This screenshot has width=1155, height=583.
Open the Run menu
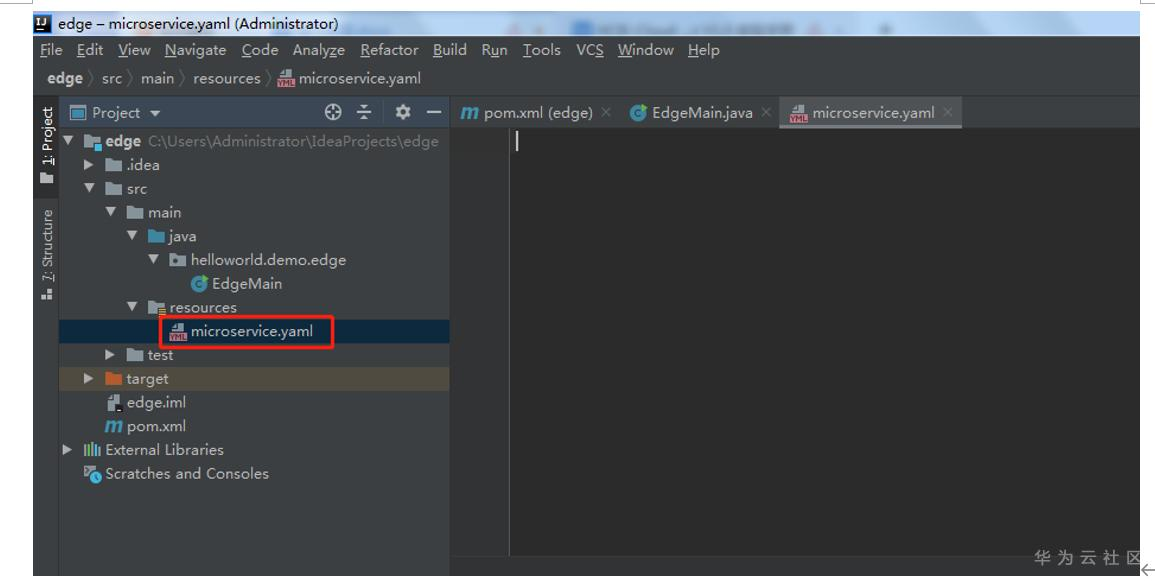point(494,50)
